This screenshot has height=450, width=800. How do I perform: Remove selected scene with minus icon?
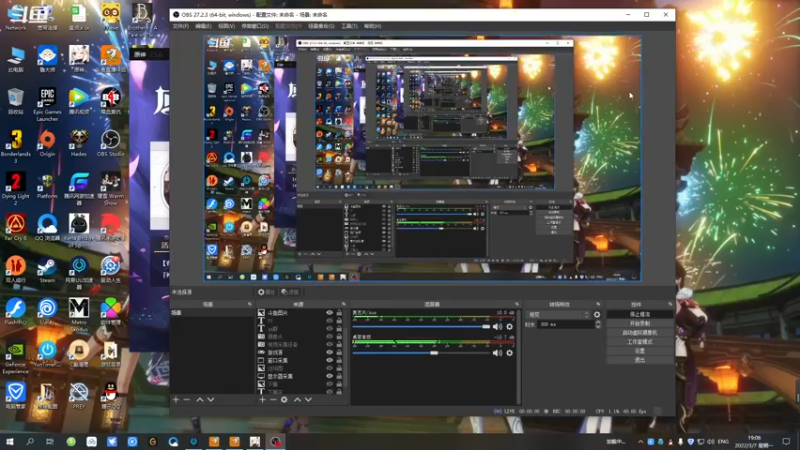click(187, 399)
